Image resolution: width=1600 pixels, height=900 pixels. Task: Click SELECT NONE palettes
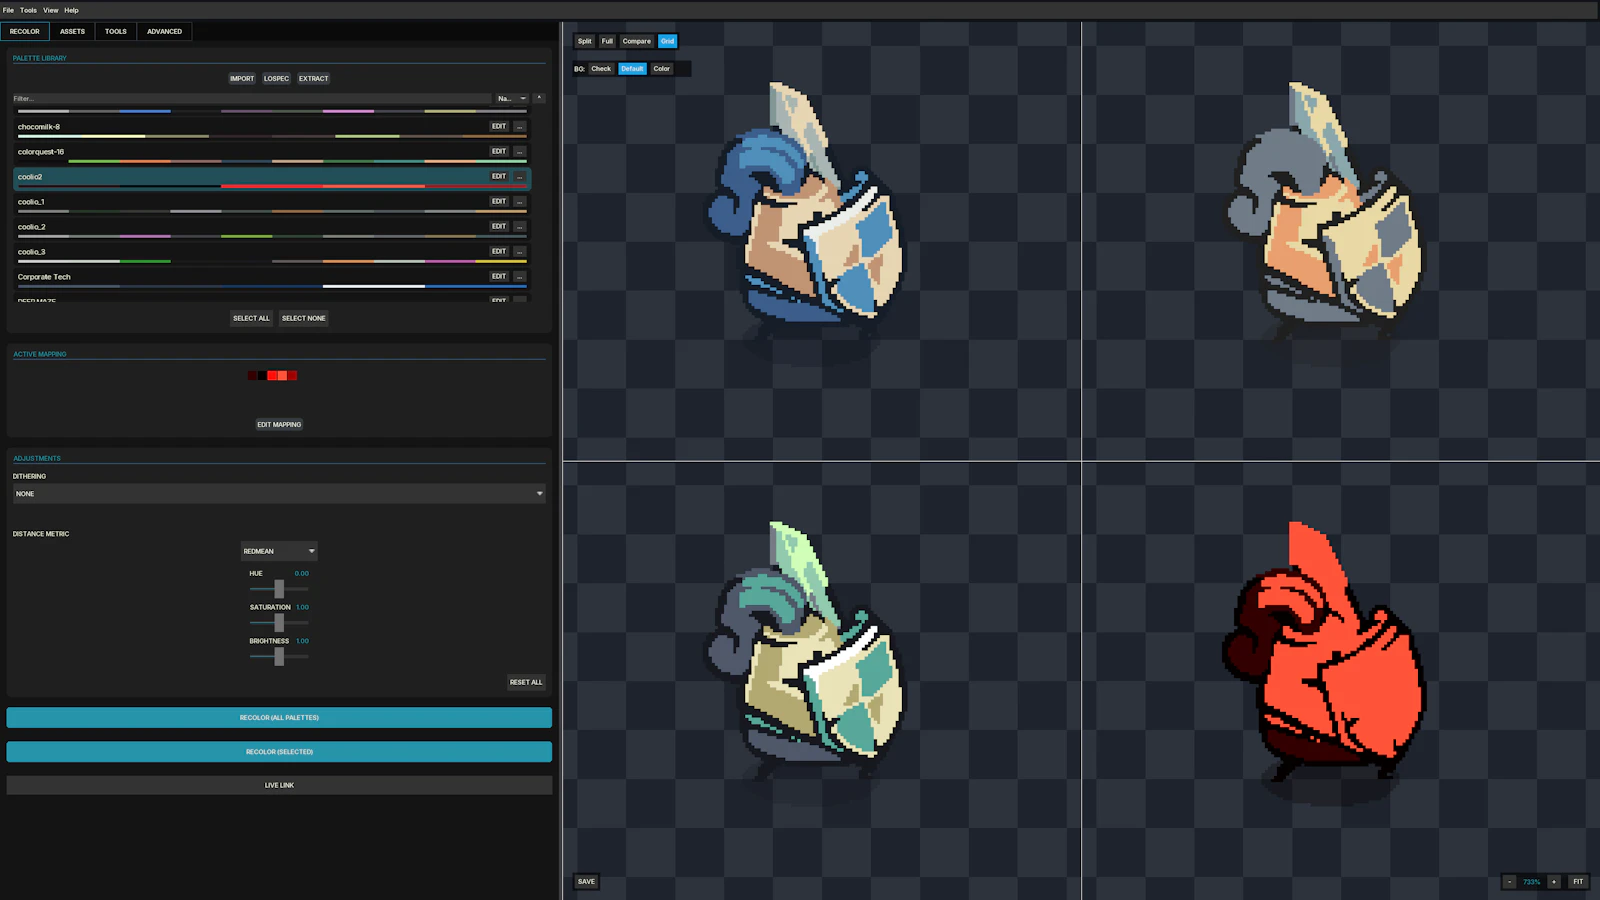point(304,318)
